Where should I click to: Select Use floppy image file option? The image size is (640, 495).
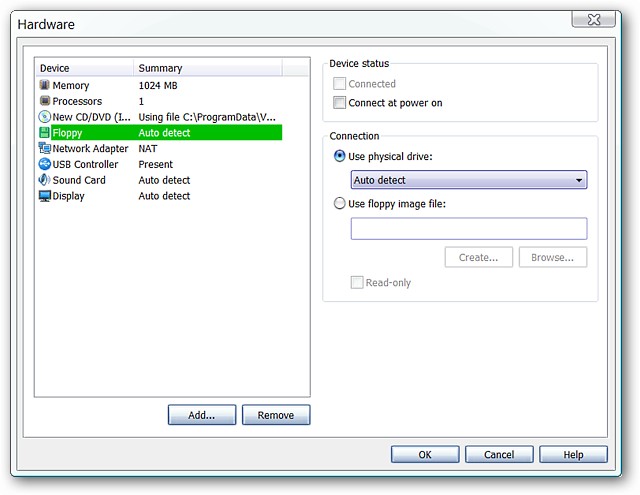pos(339,203)
